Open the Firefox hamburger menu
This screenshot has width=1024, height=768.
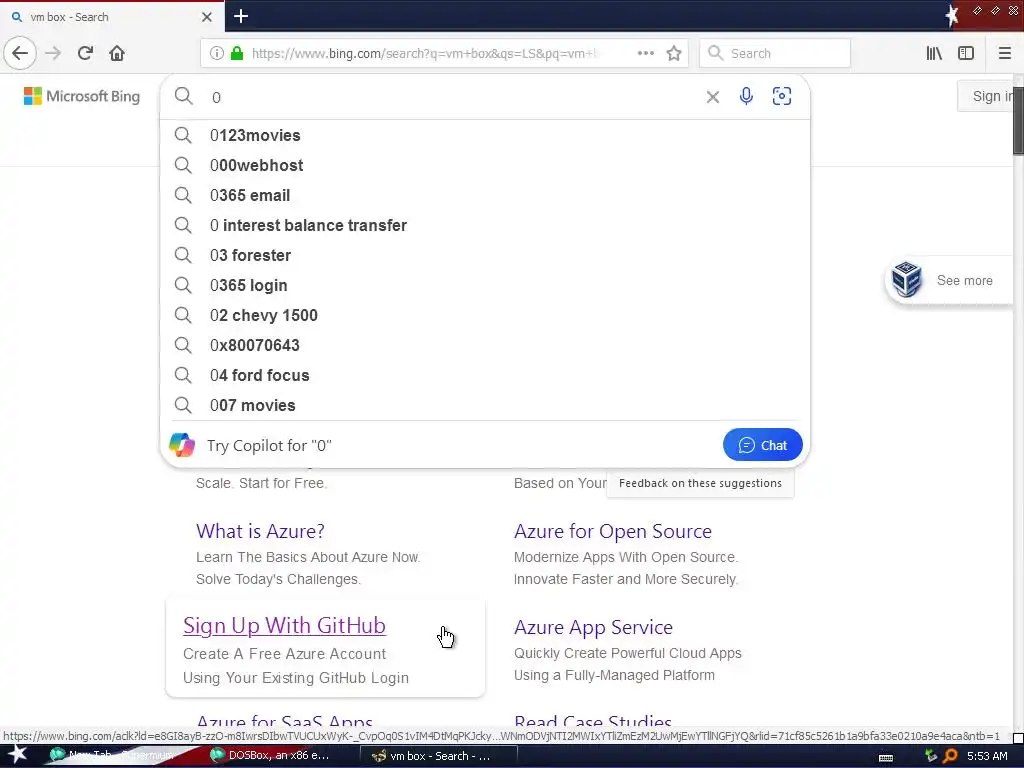pos(1004,53)
